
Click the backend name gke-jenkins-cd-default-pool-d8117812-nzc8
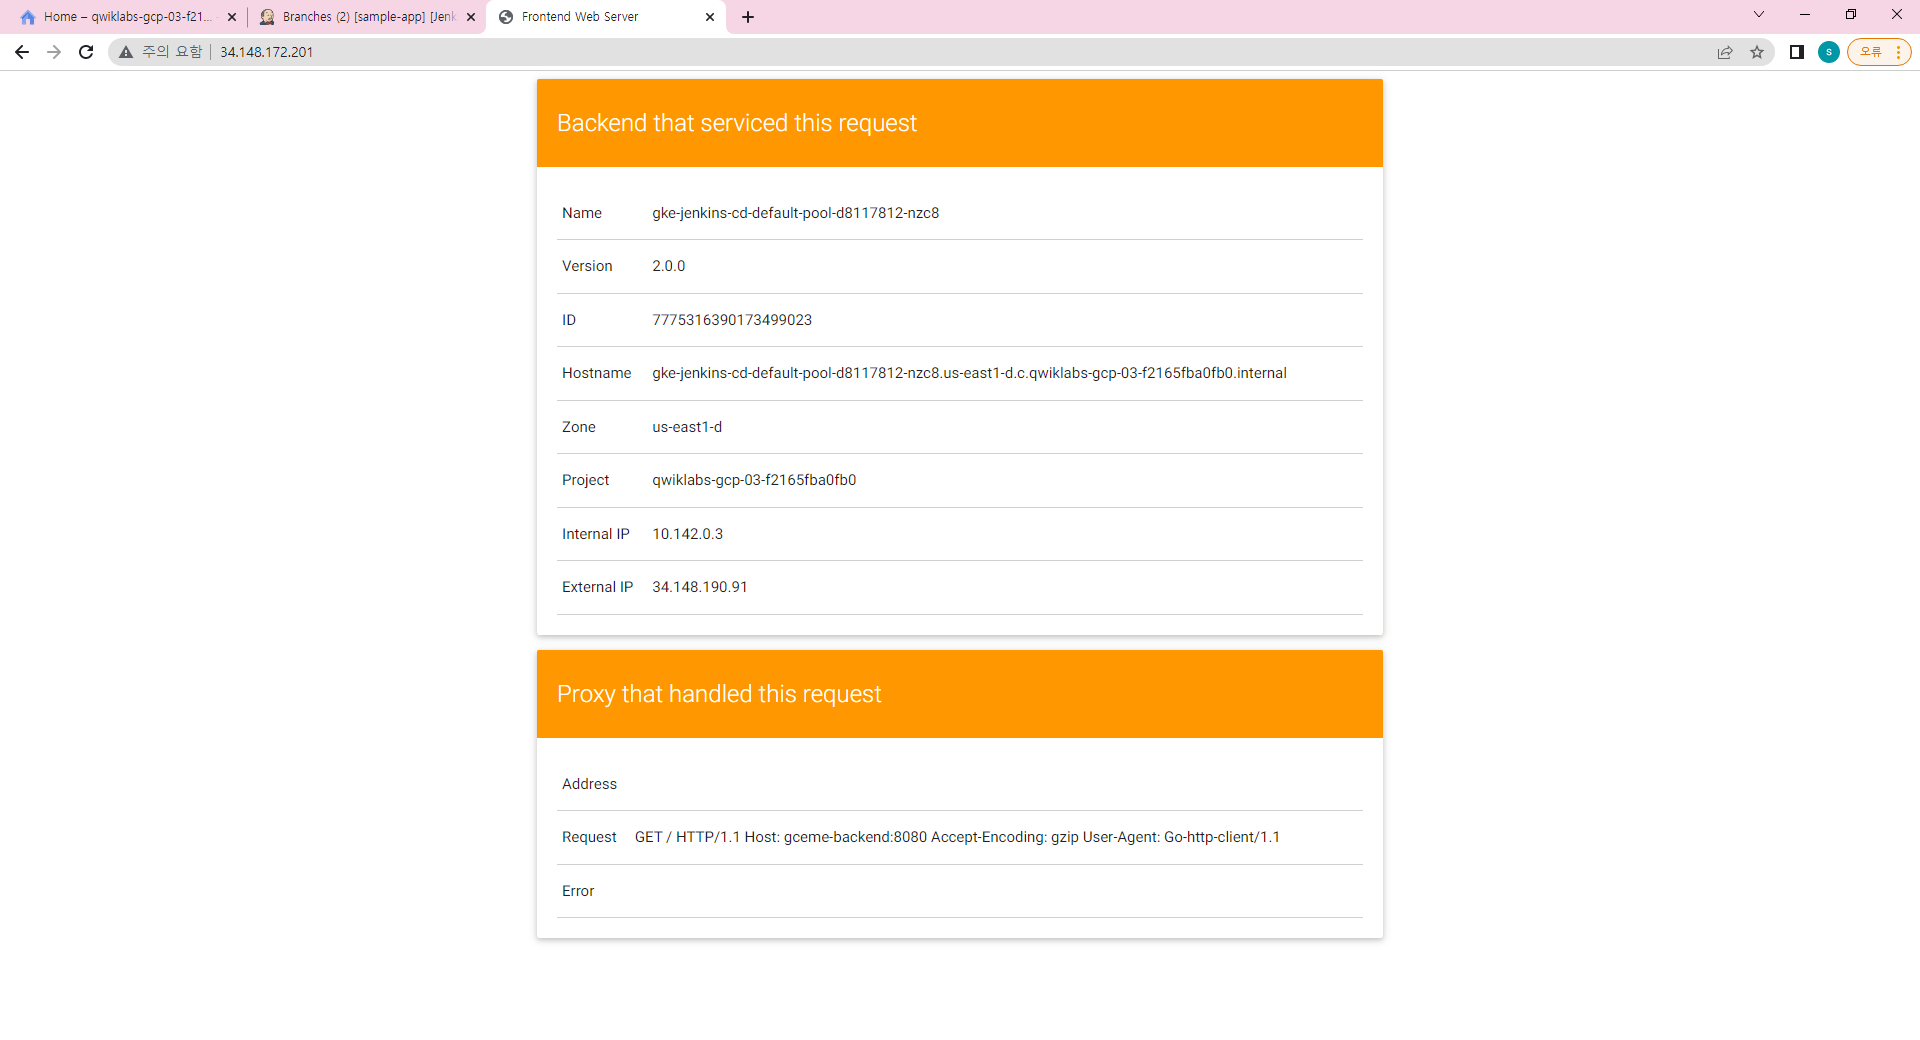click(796, 213)
